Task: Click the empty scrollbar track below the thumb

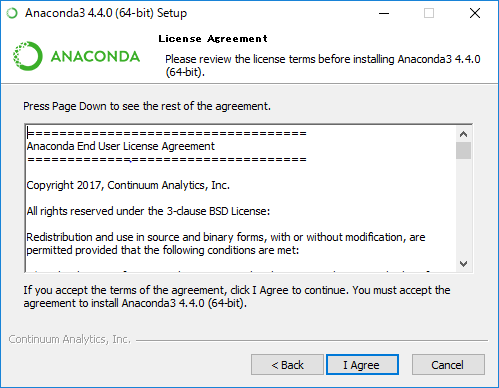Action: coord(463,208)
